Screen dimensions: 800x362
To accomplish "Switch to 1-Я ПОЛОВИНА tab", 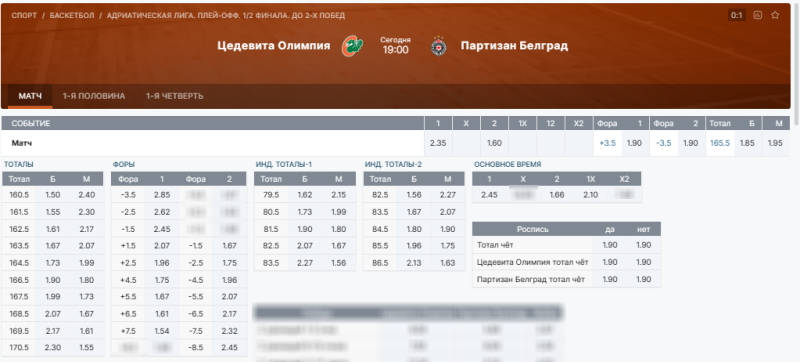I will (94, 96).
